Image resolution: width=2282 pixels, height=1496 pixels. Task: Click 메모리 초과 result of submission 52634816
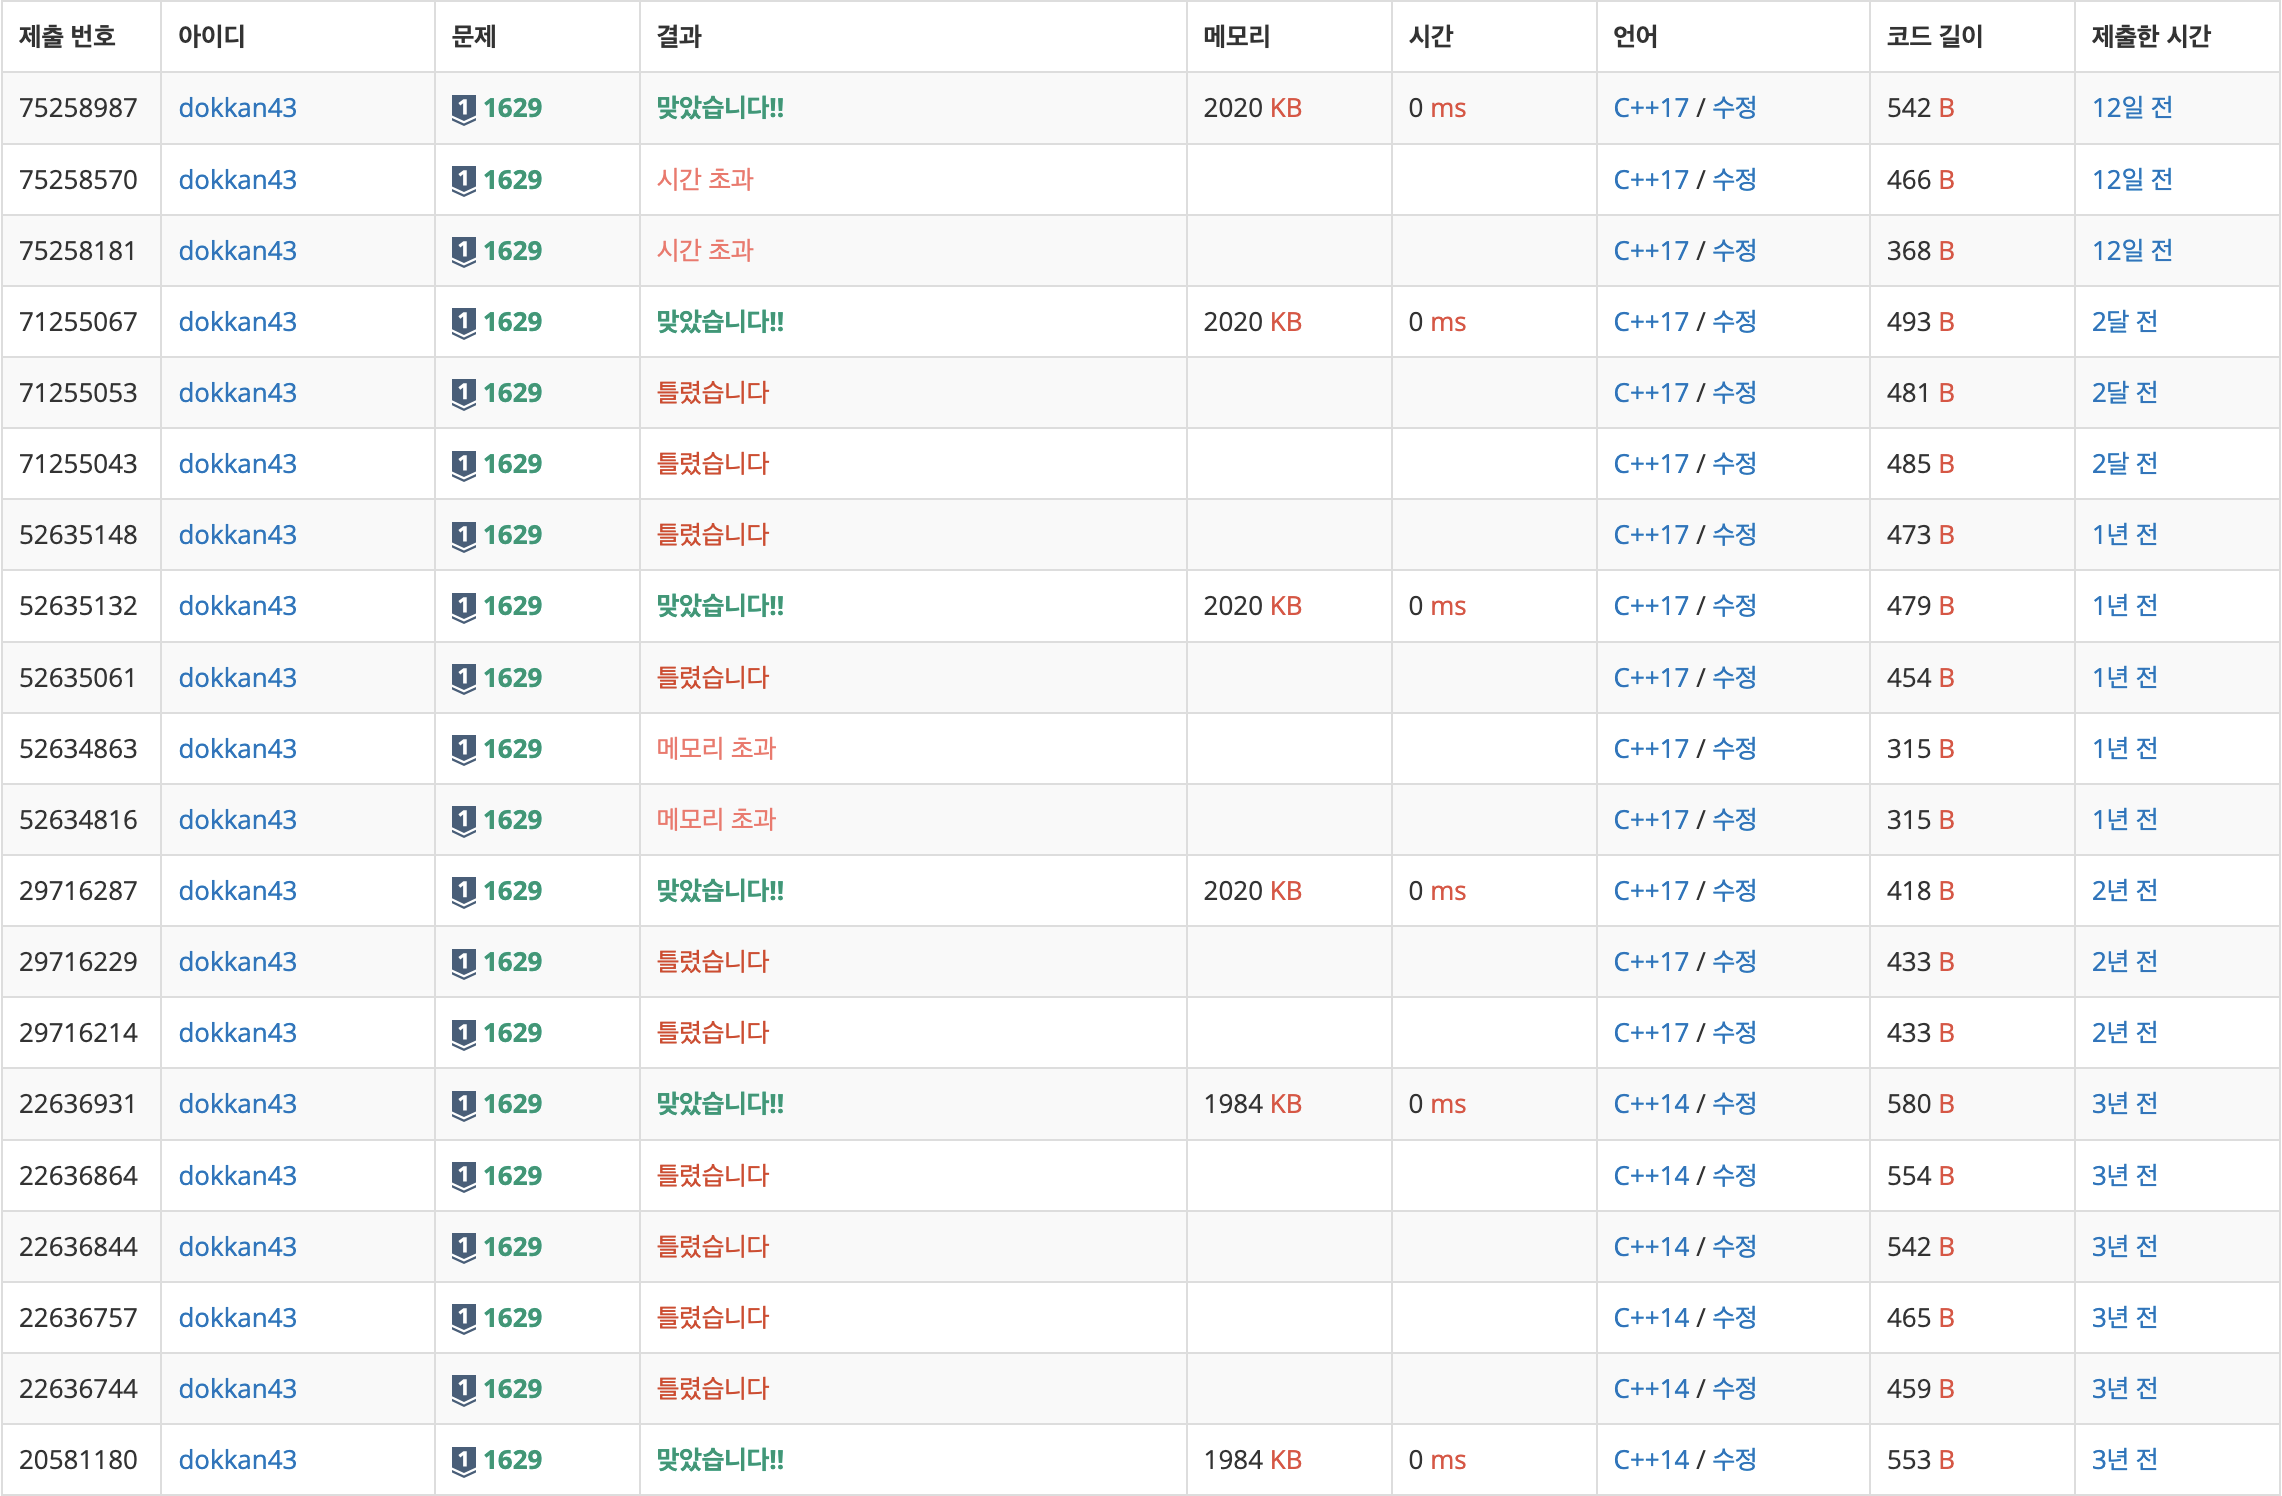click(715, 820)
